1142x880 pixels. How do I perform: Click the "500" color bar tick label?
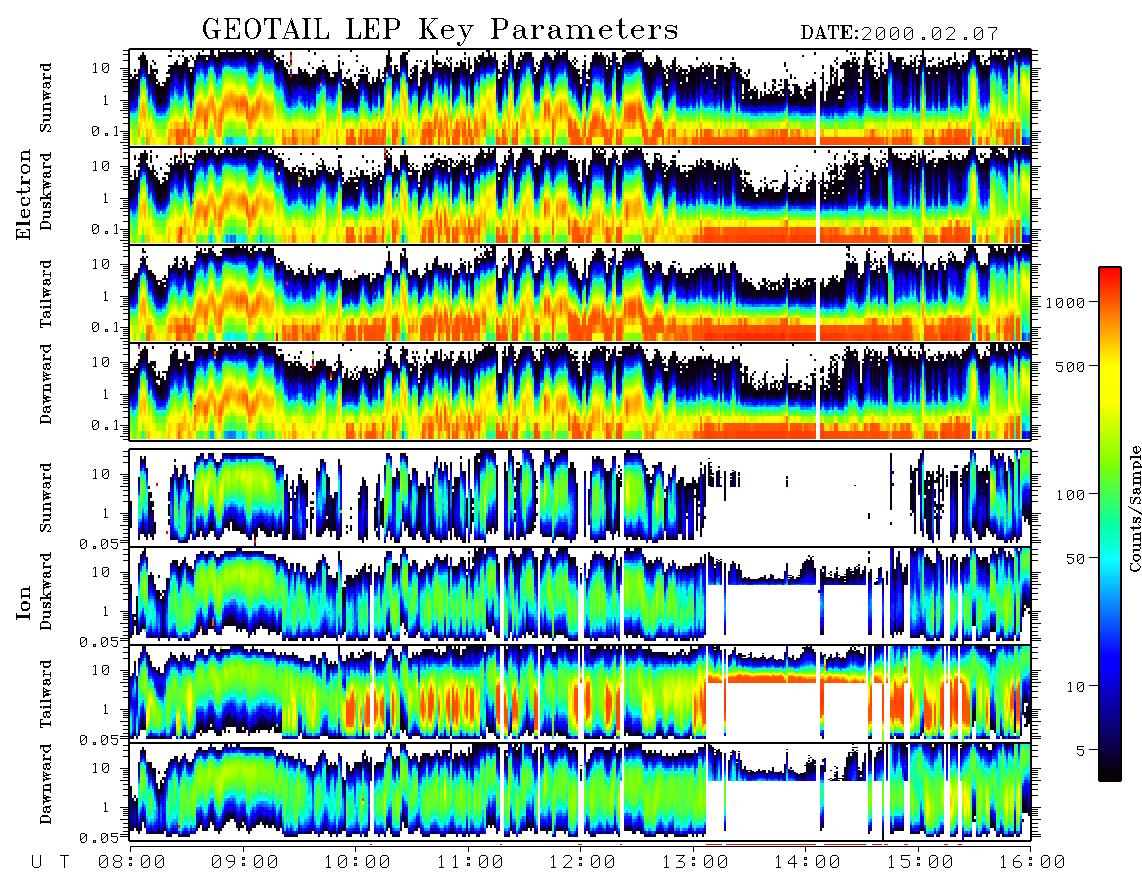tap(1070, 366)
